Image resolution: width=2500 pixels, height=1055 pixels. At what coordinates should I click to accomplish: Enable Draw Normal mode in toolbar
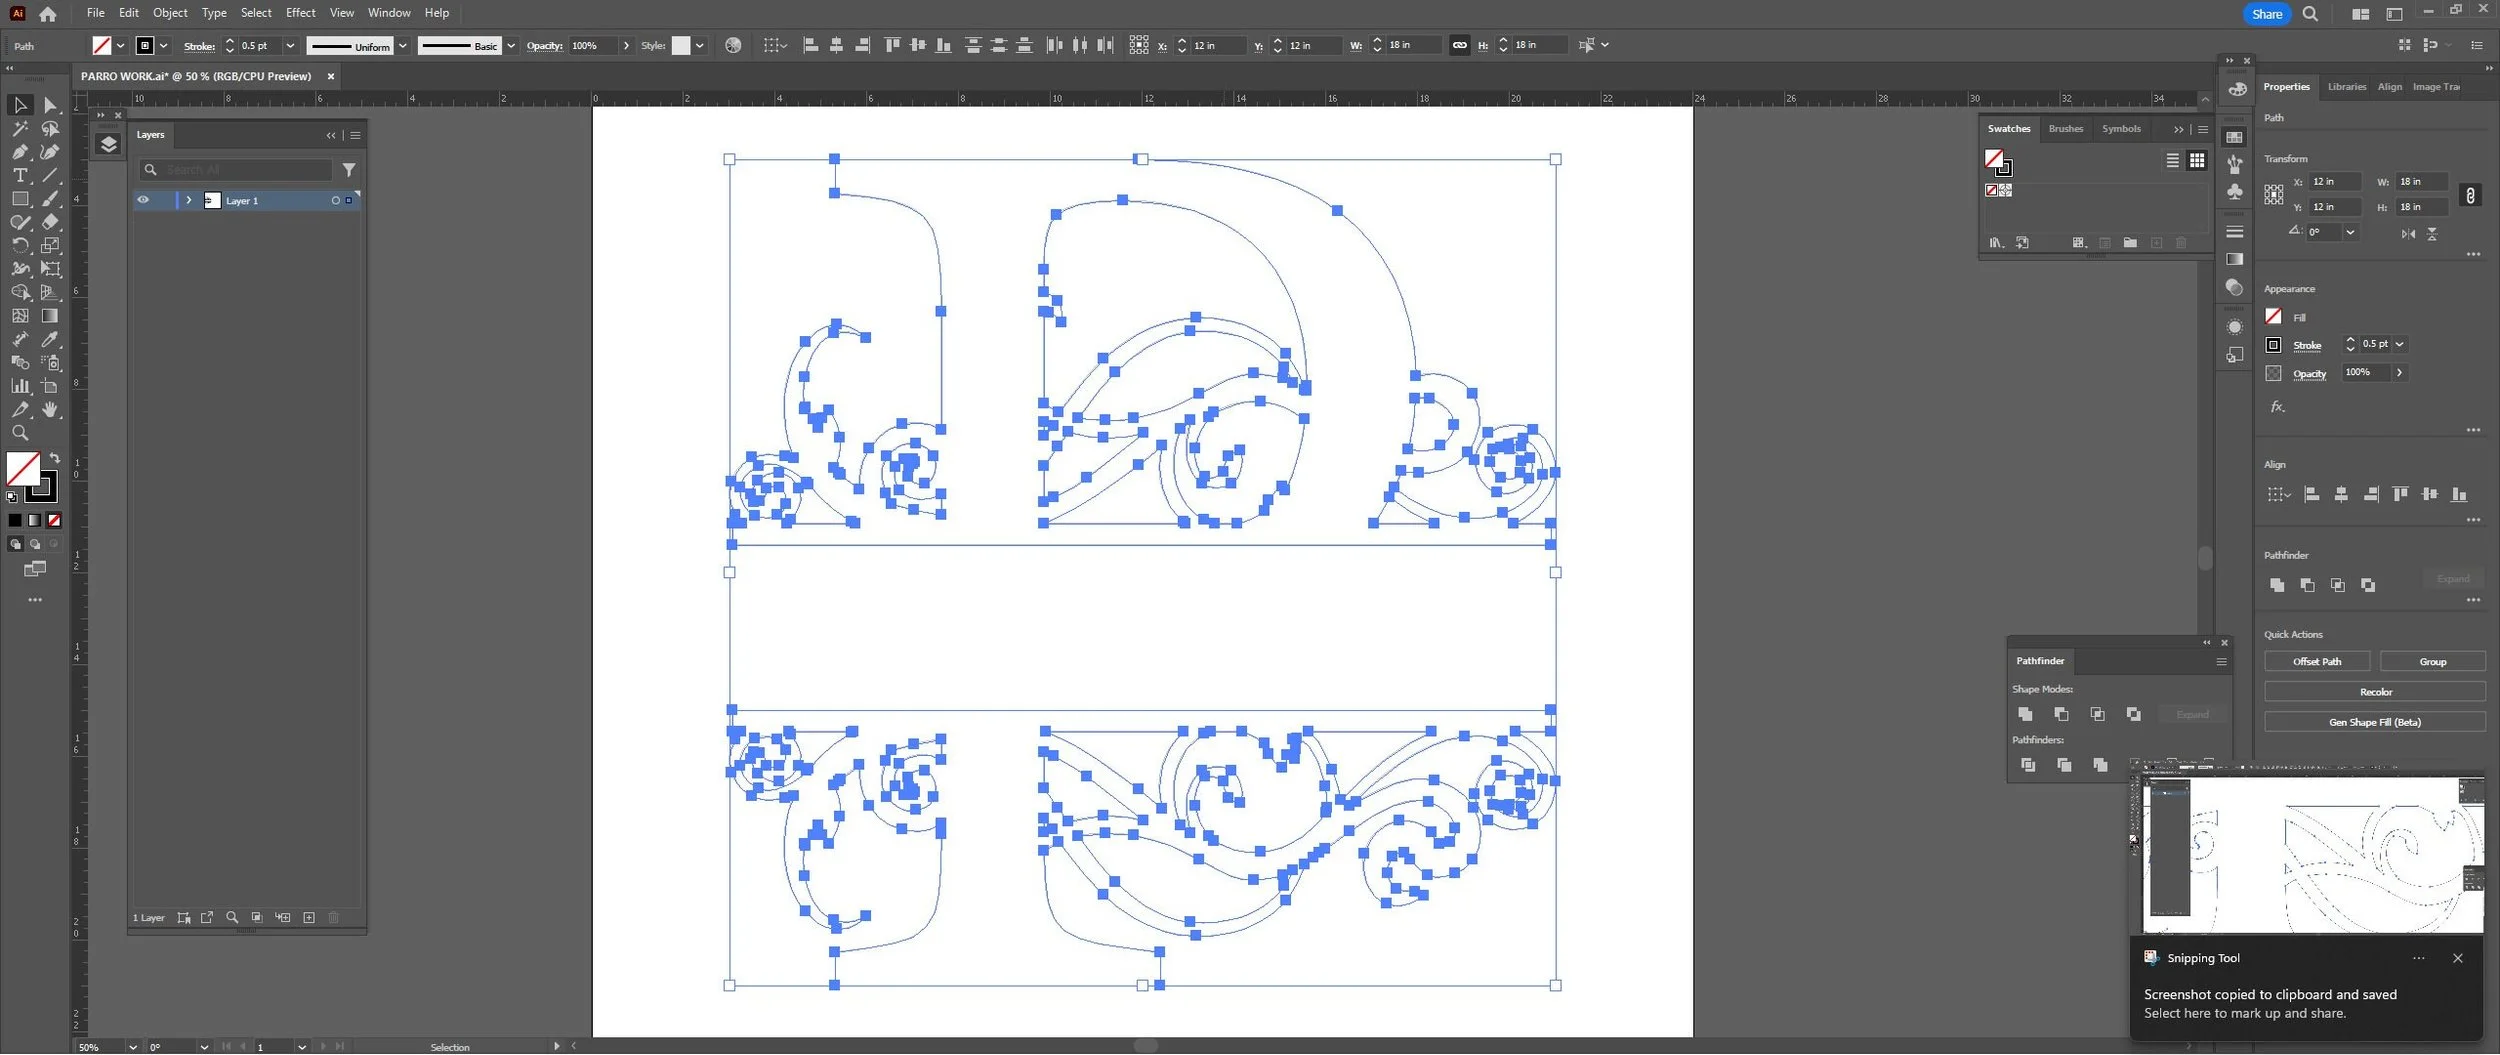[15, 544]
